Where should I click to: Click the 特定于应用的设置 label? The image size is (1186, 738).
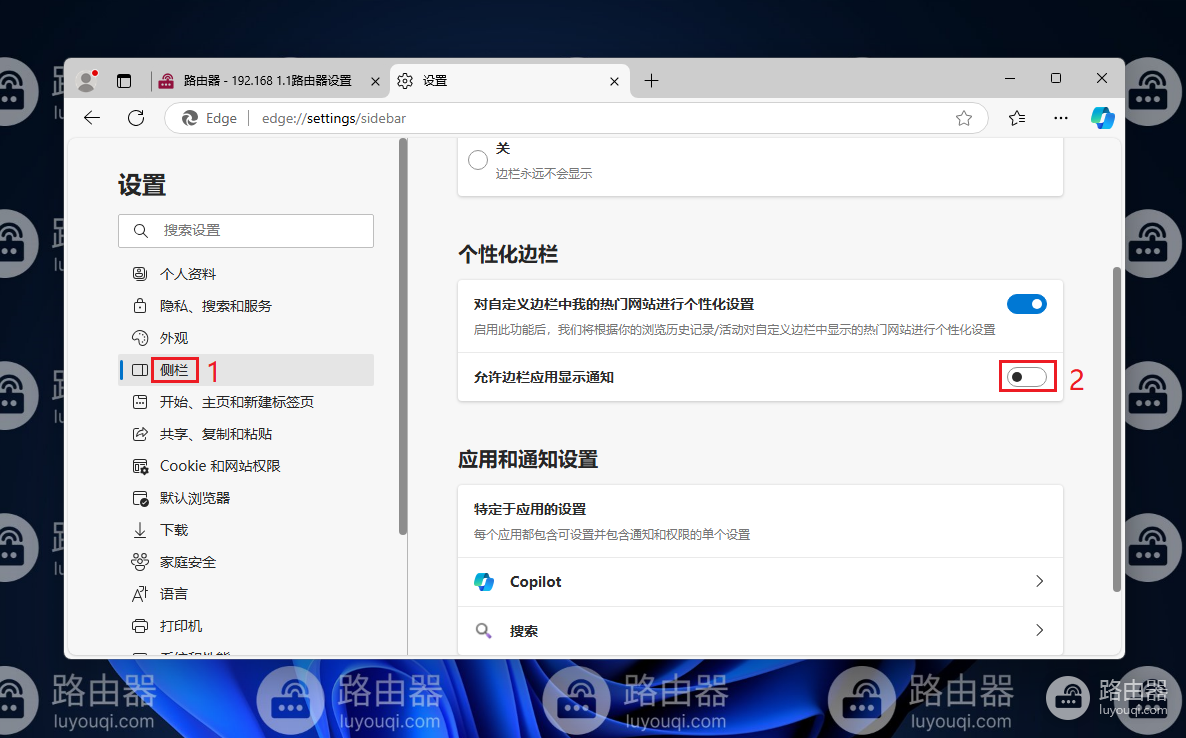[x=530, y=509]
